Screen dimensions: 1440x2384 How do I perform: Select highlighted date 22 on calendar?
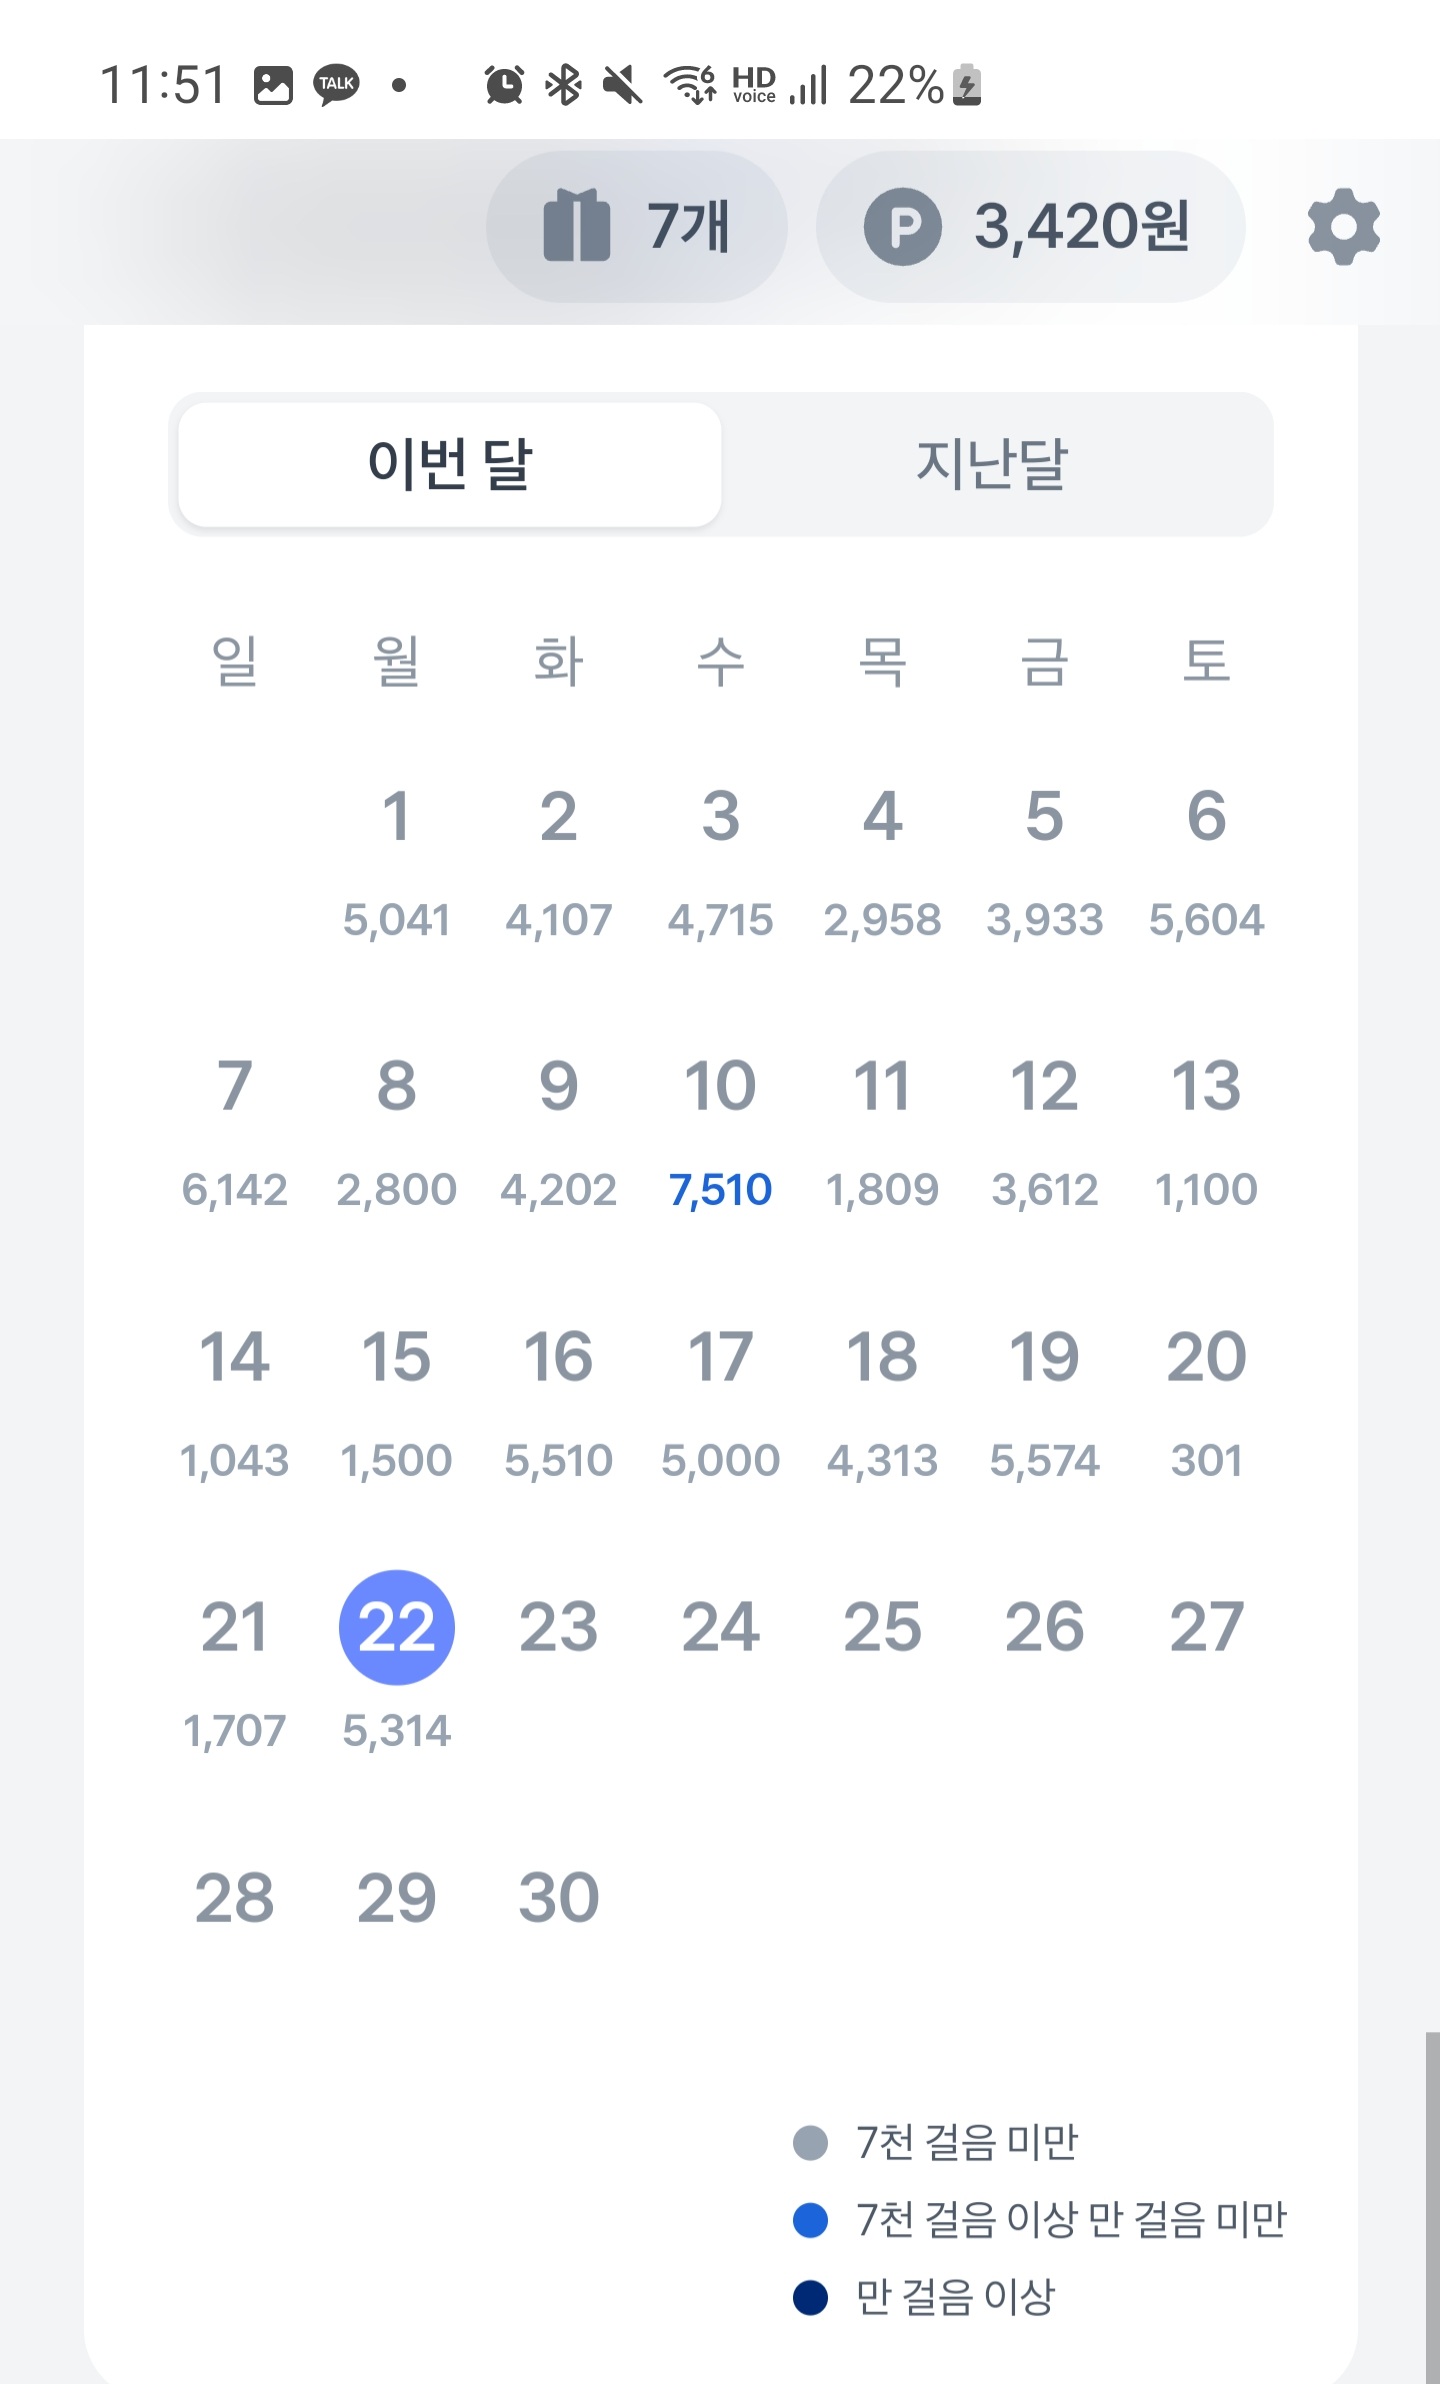tap(397, 1627)
